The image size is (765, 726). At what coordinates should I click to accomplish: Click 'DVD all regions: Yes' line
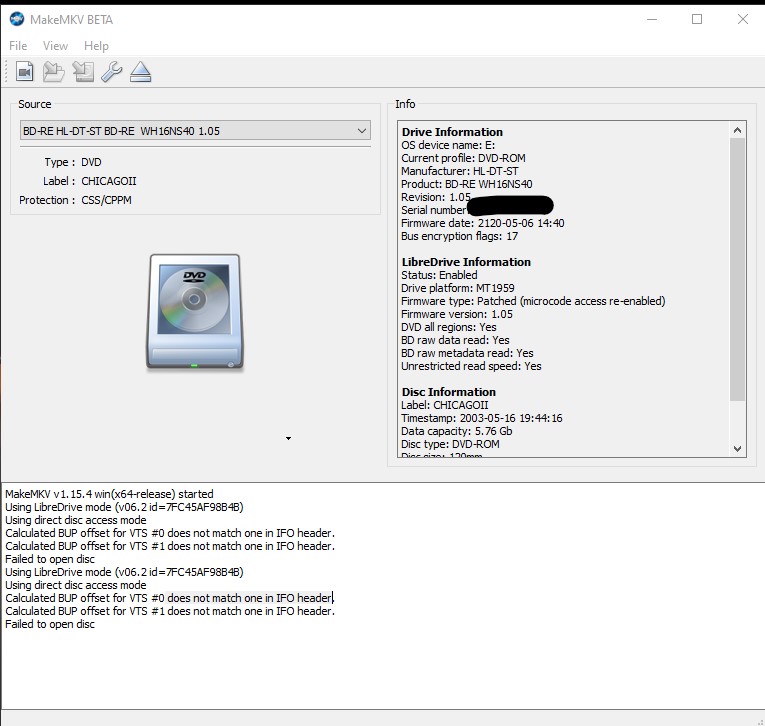click(x=448, y=327)
